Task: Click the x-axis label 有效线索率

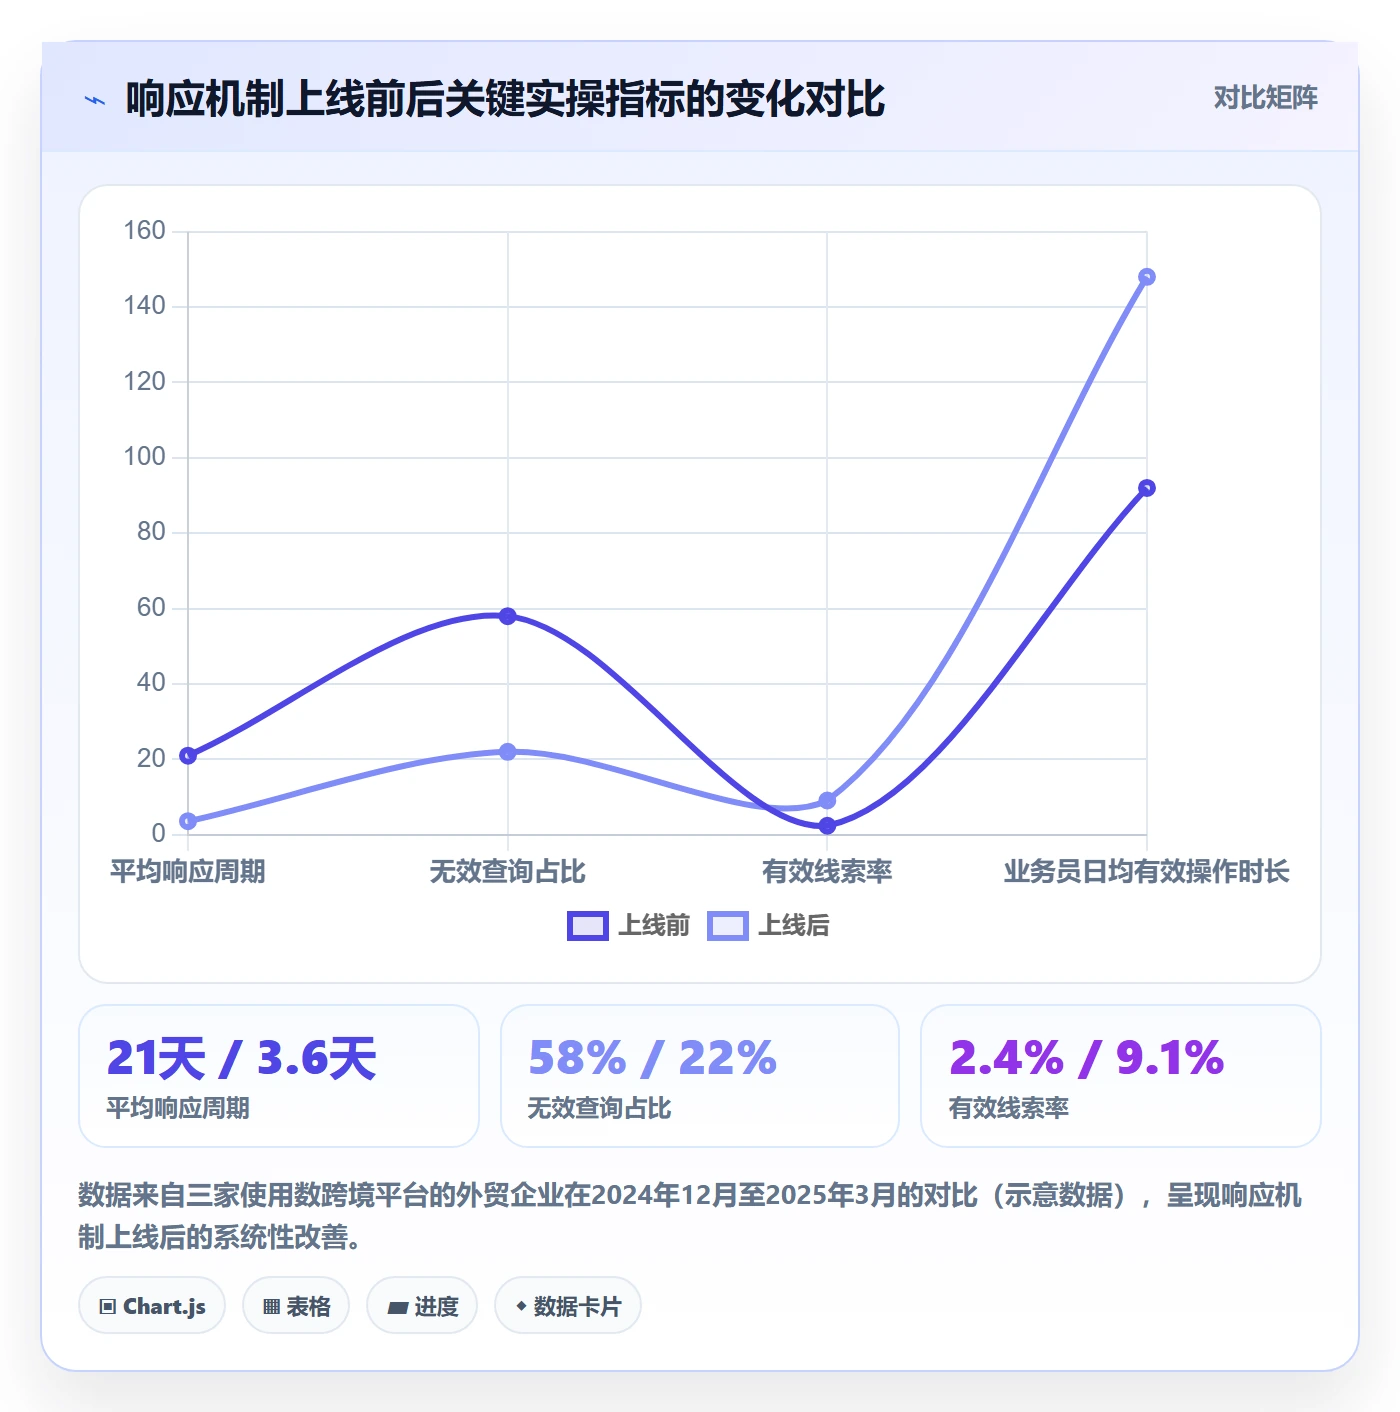Action: click(827, 871)
